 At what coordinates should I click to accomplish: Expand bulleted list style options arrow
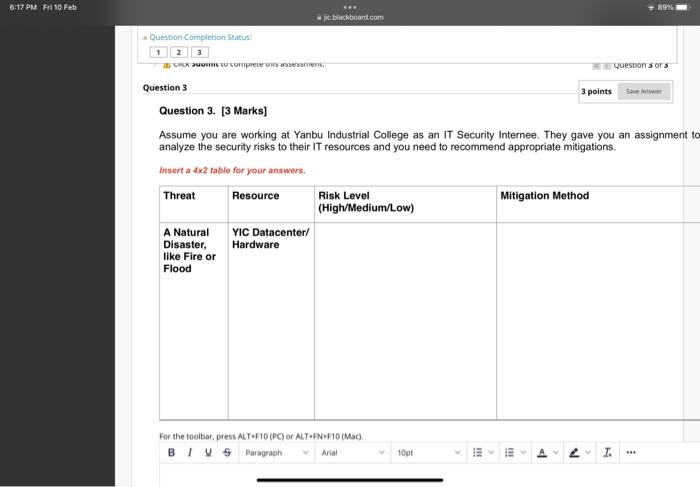[491, 452]
